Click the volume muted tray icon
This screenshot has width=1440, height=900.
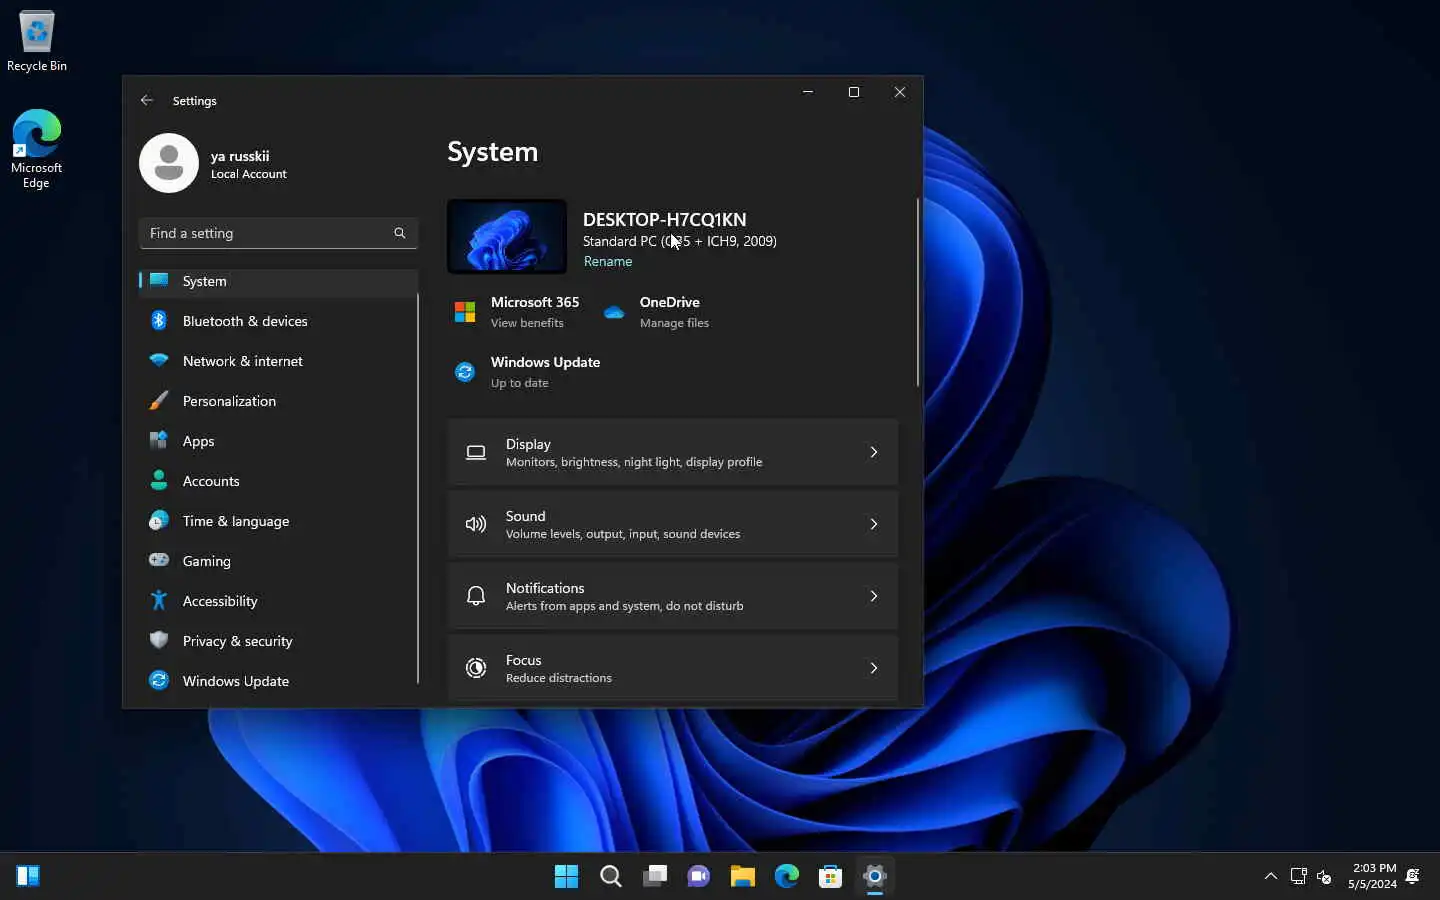[x=1325, y=876]
